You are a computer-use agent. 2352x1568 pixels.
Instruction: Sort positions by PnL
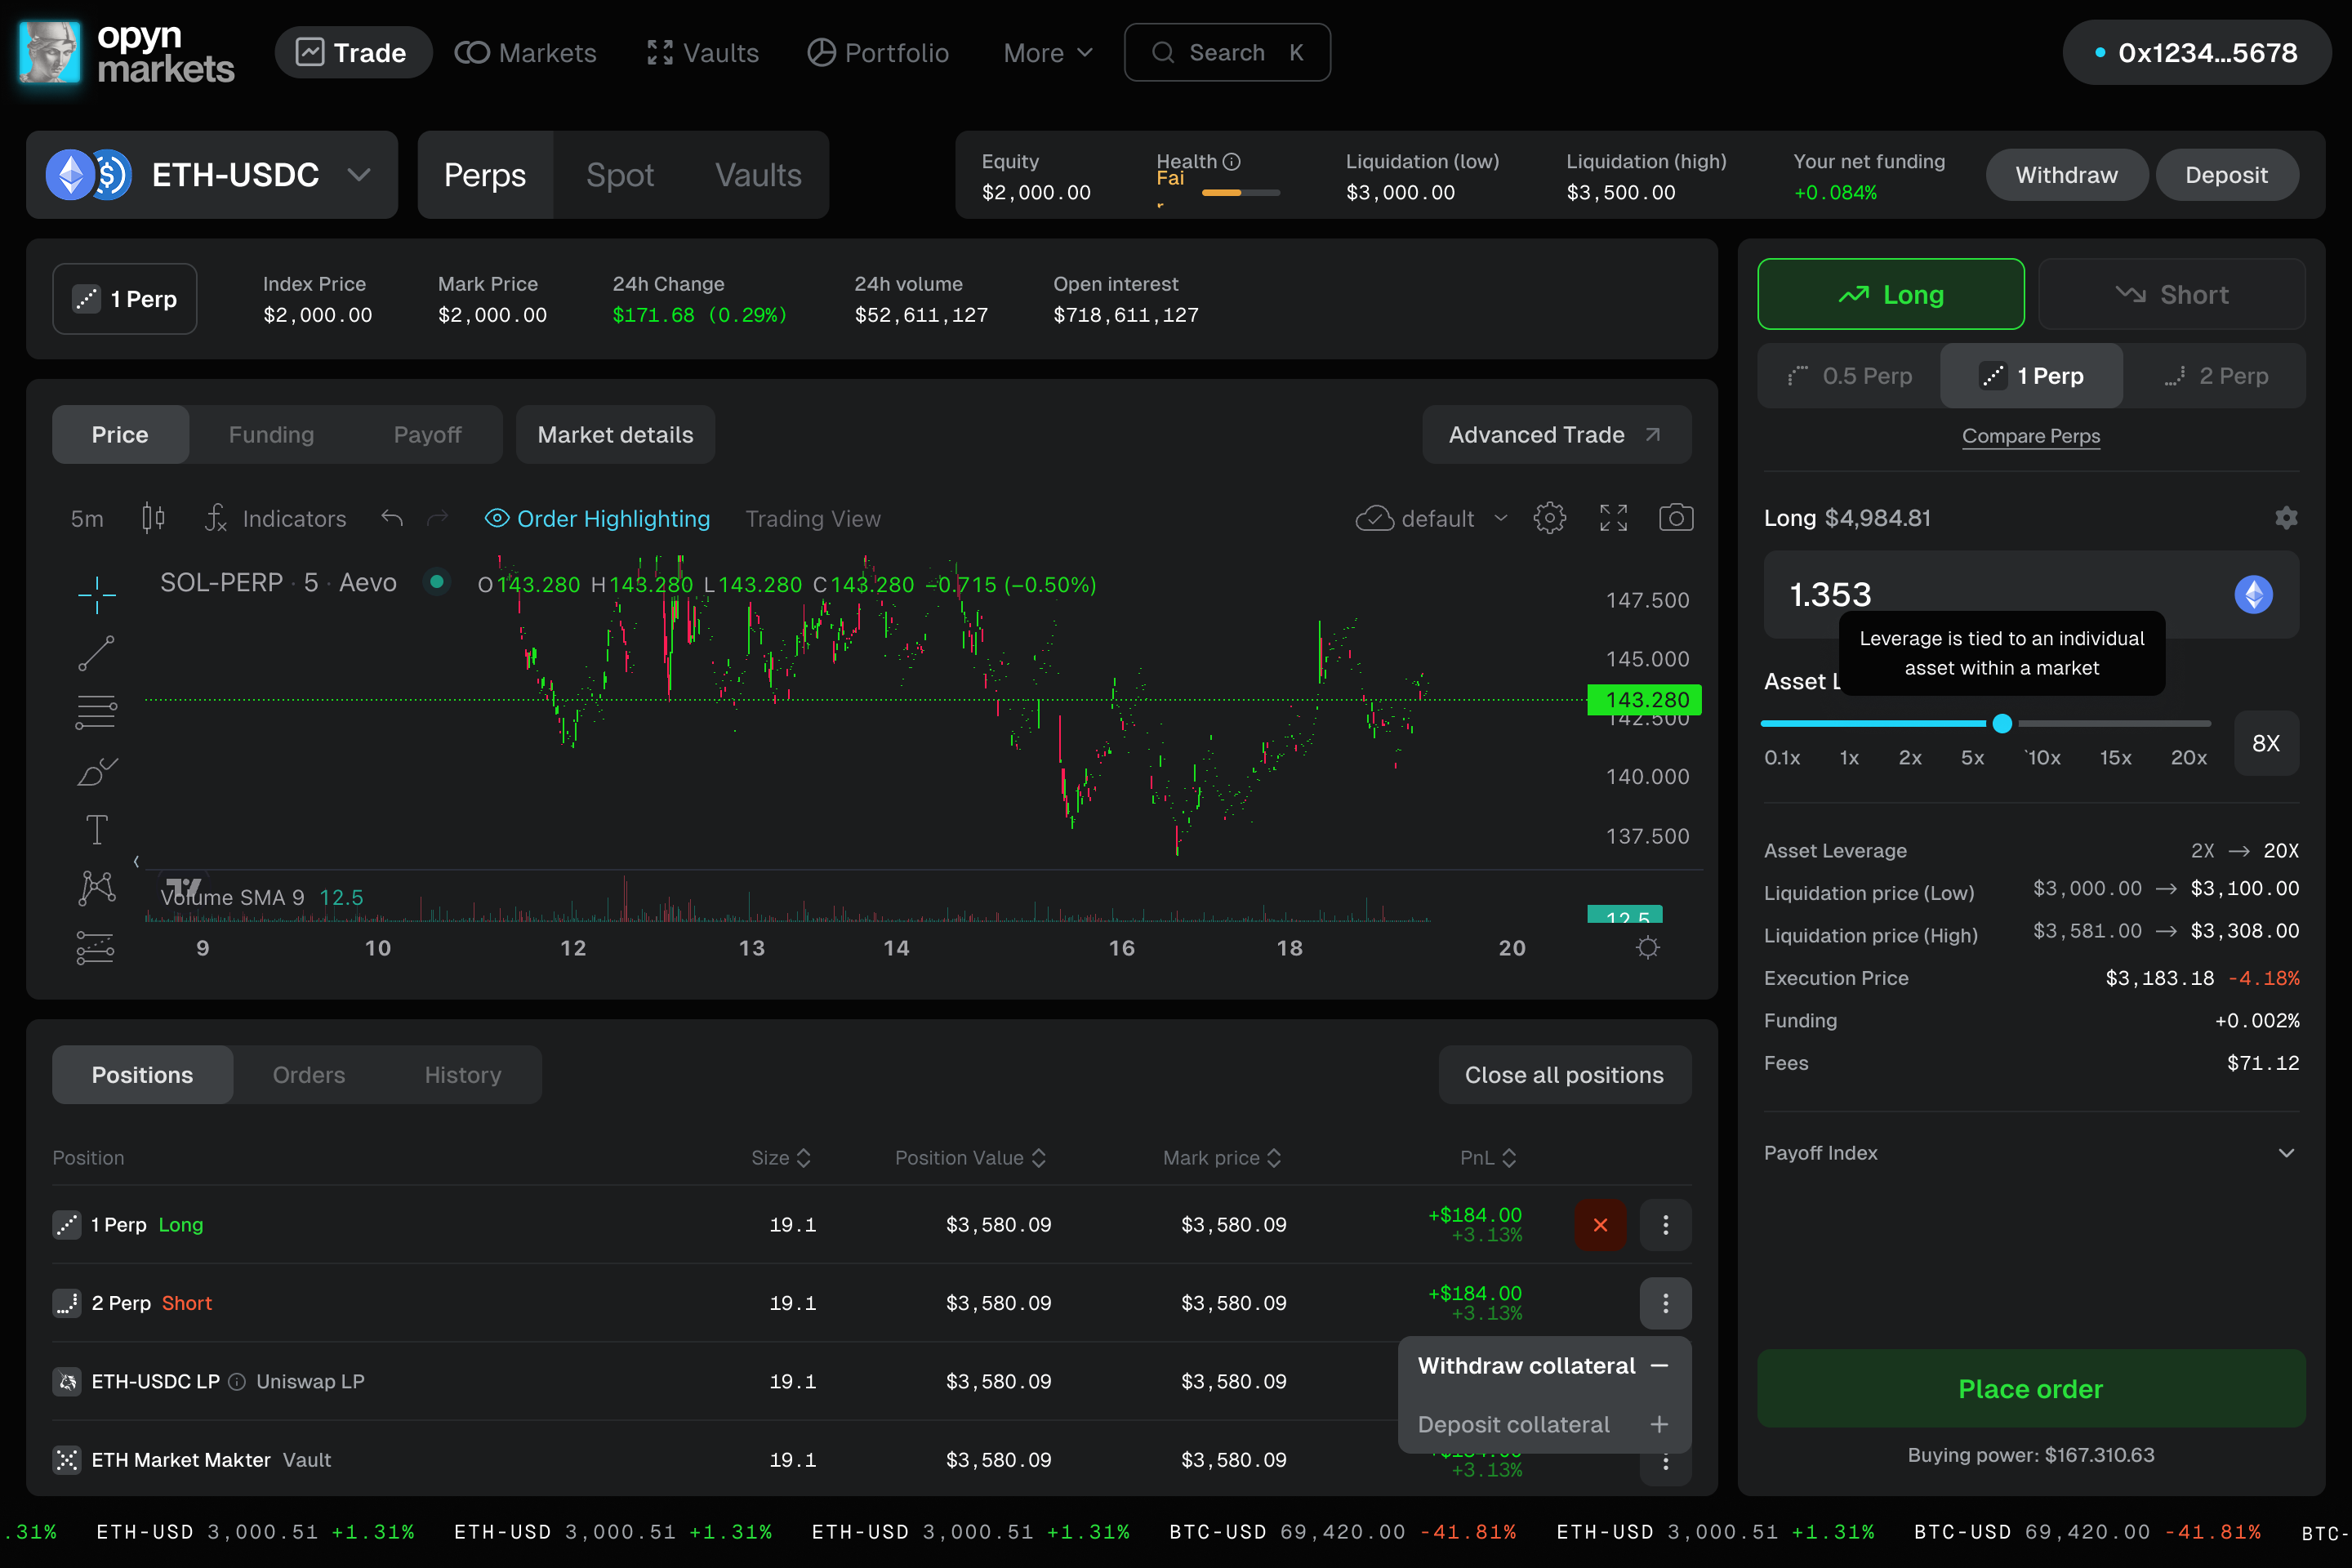pos(1489,1158)
